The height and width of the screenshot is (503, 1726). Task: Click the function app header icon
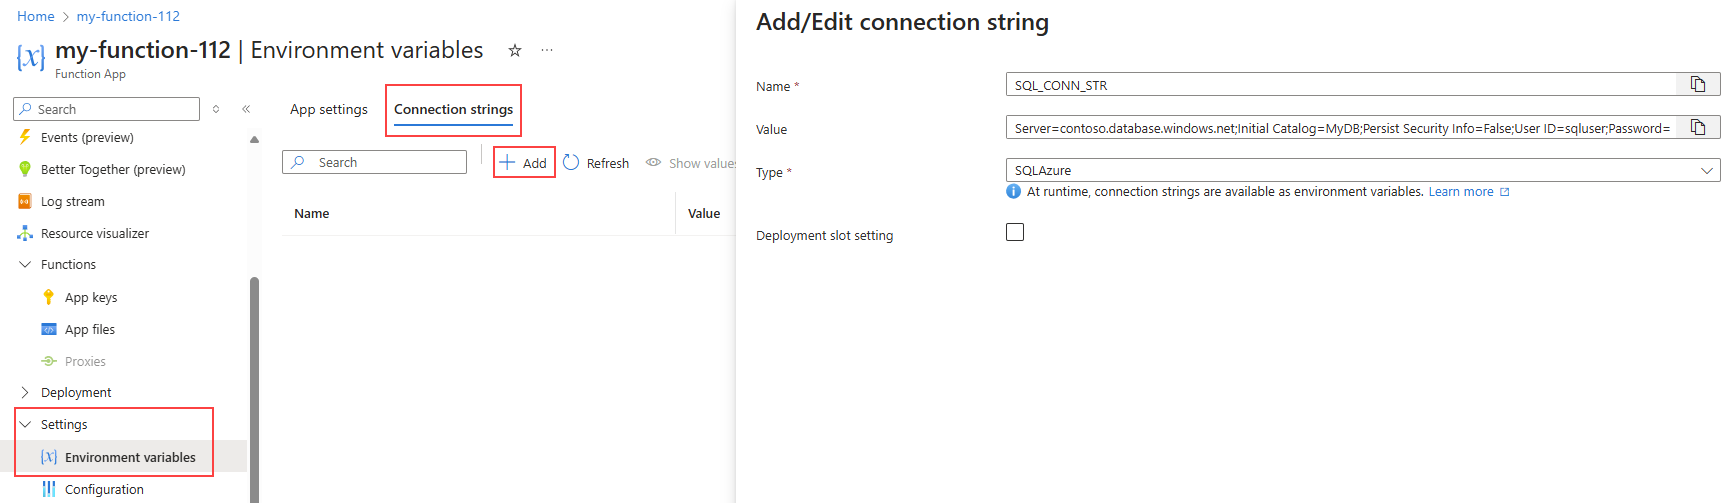coord(31,57)
